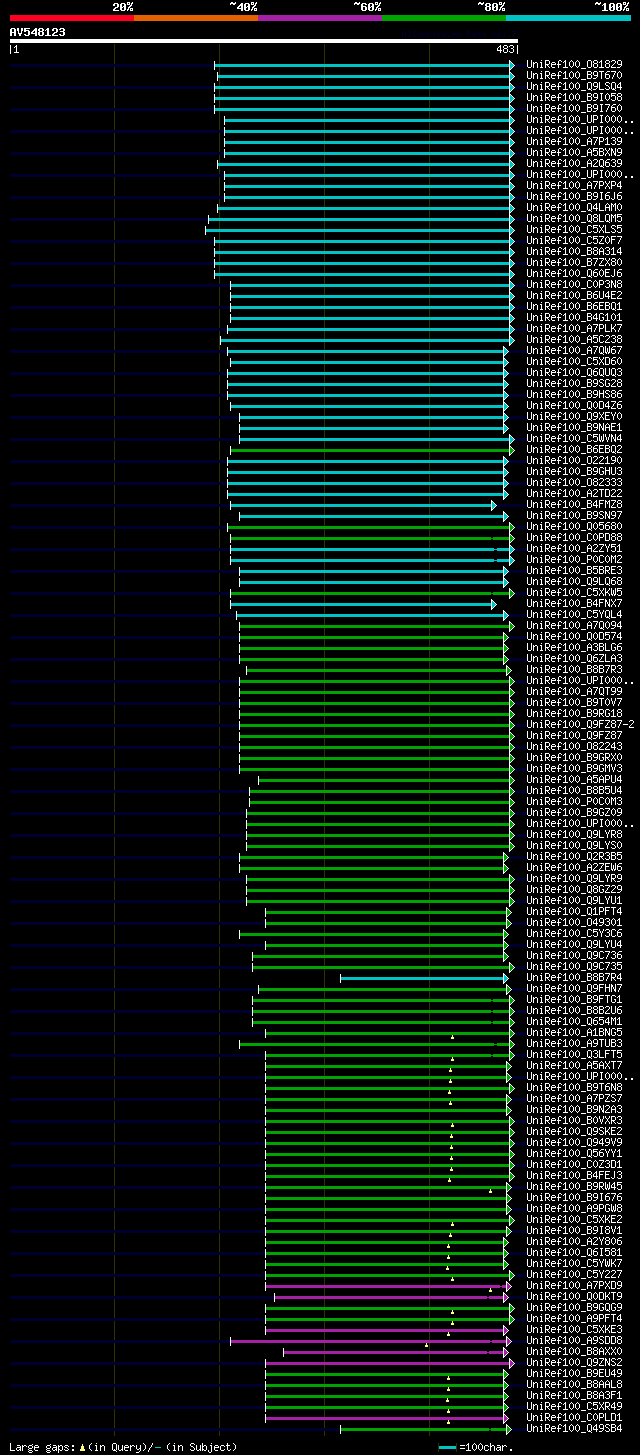Click purple alignment bar of UniRef100_B8AXX0
This screenshot has width=640, height=1455.
[394, 1352]
